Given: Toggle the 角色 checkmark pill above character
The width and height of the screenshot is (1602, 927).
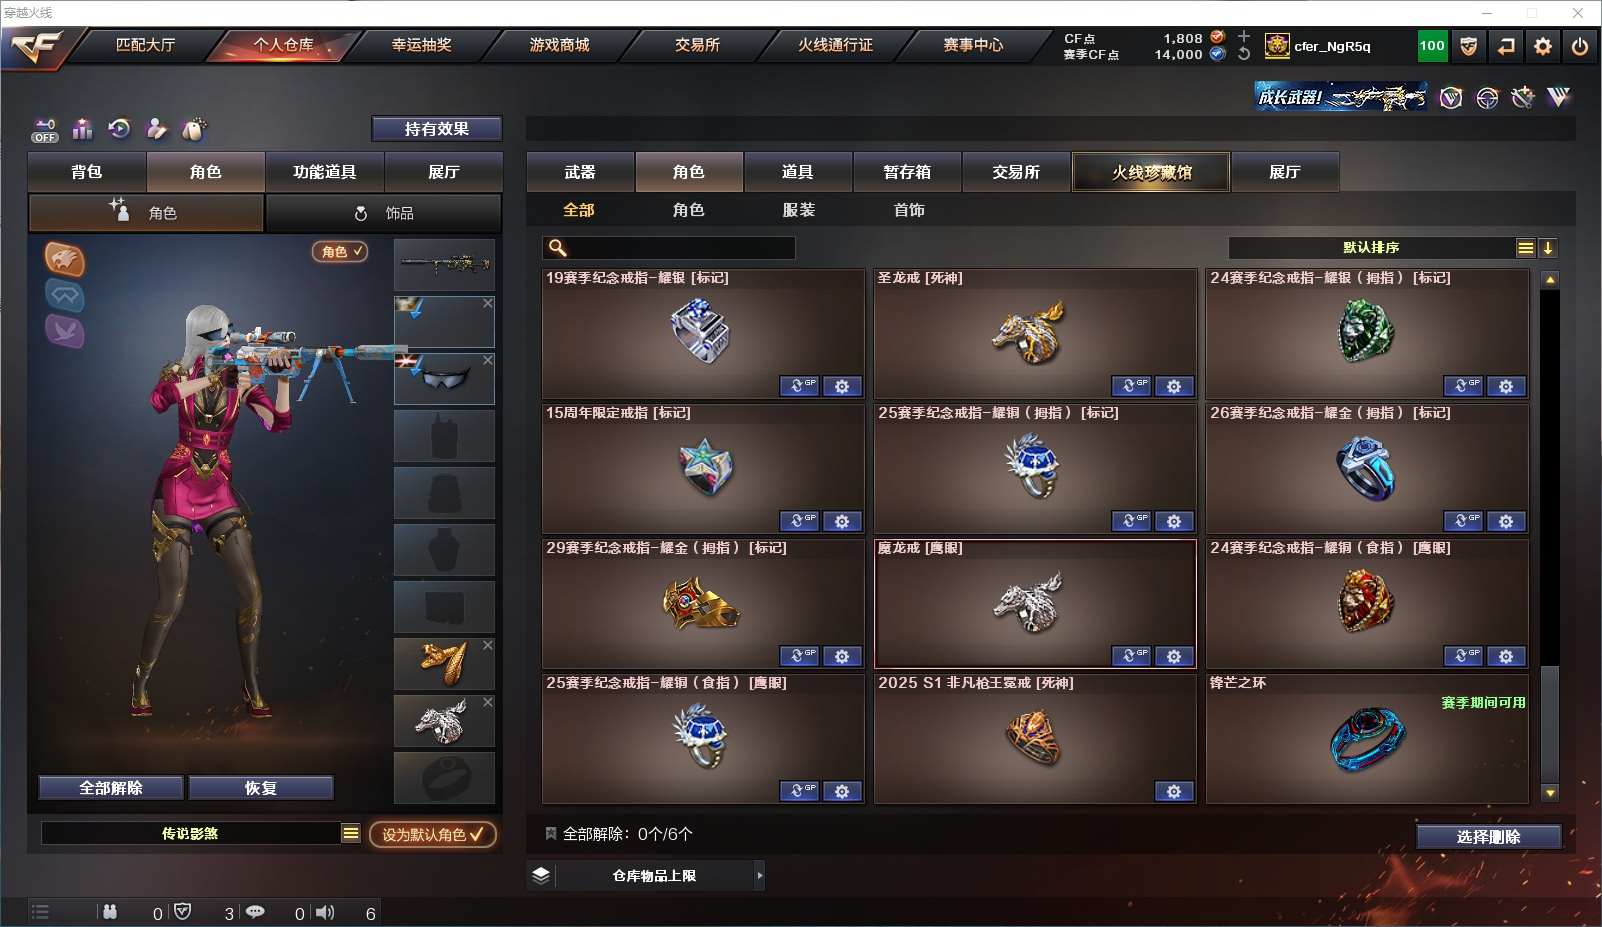Looking at the screenshot, I should (x=340, y=252).
